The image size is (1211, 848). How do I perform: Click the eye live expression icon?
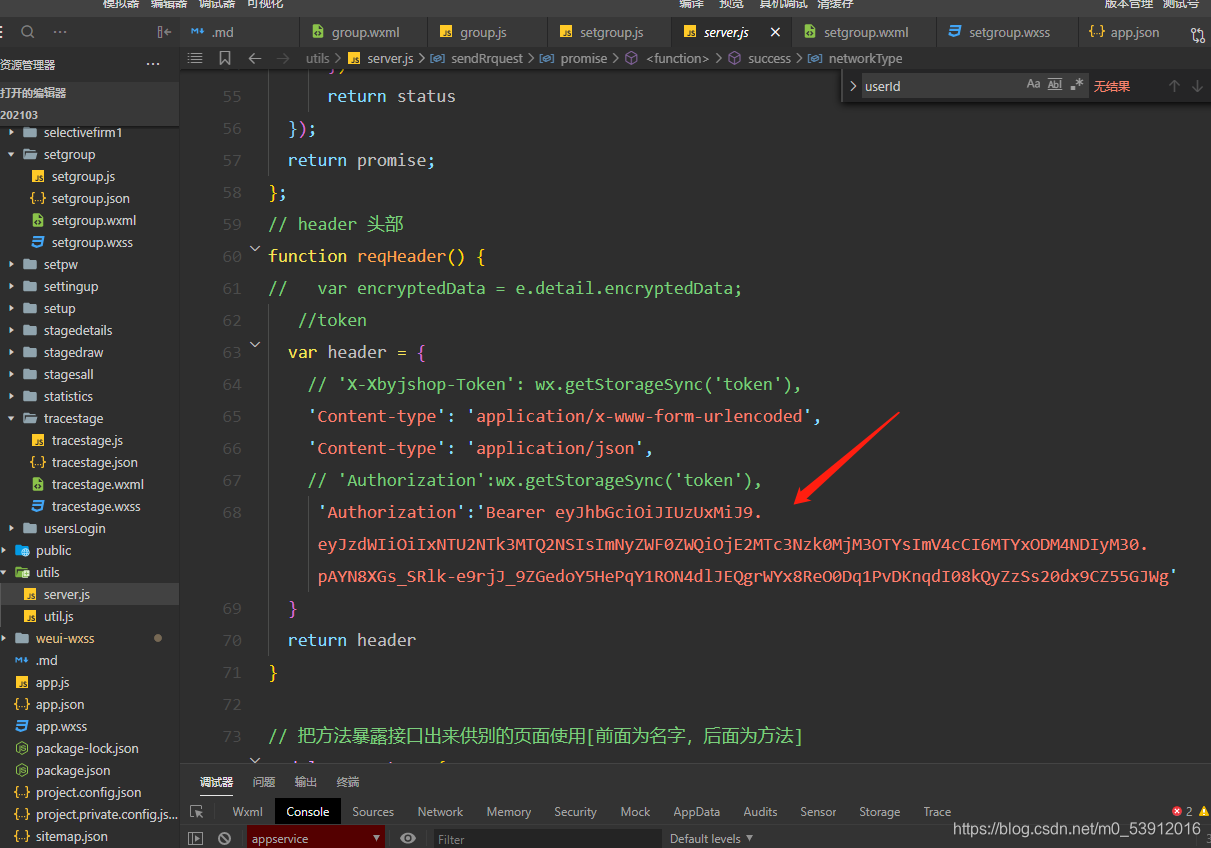[408, 838]
